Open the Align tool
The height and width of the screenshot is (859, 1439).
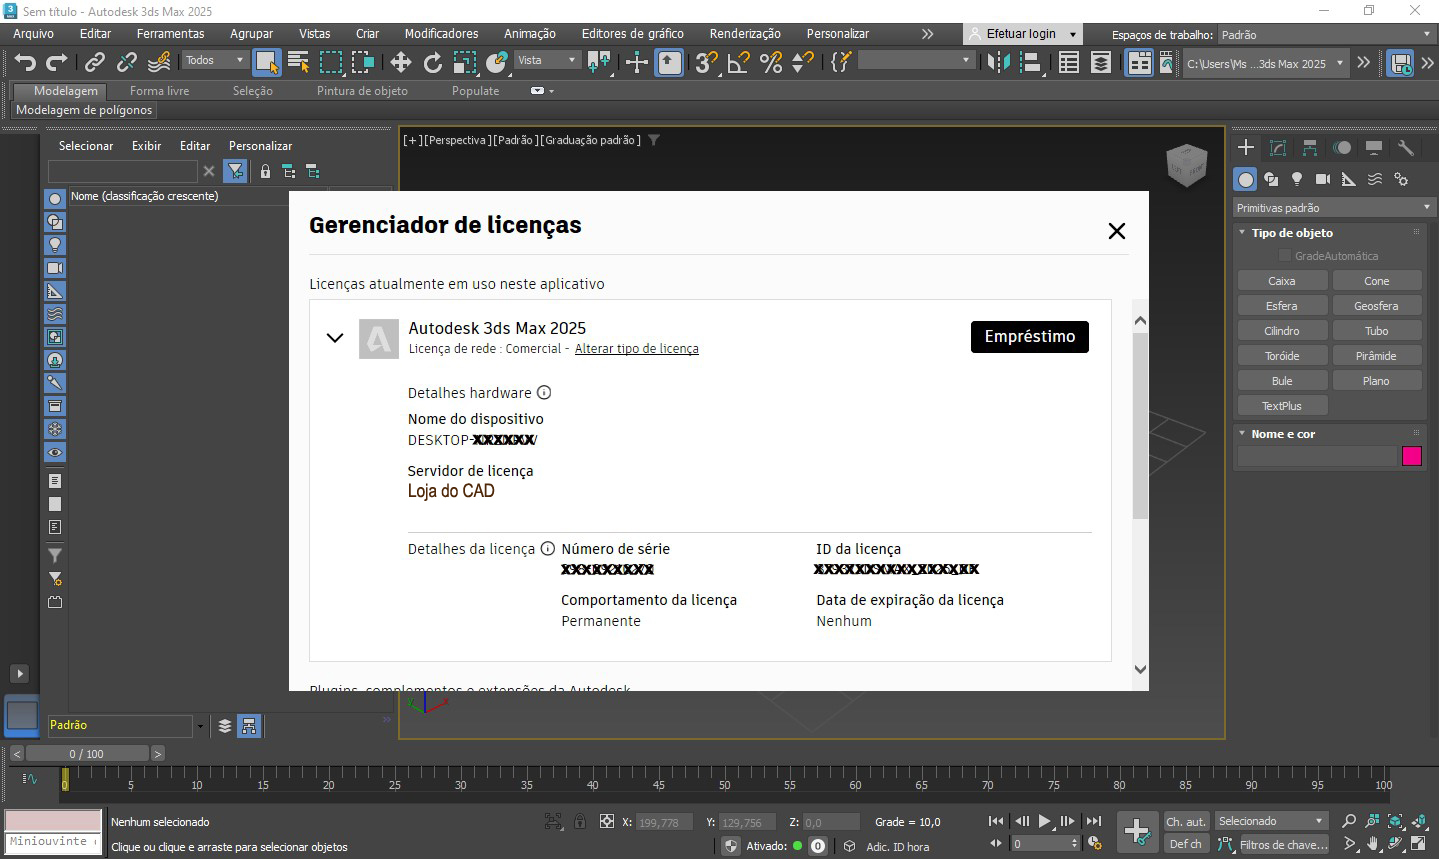pyautogui.click(x=1030, y=62)
